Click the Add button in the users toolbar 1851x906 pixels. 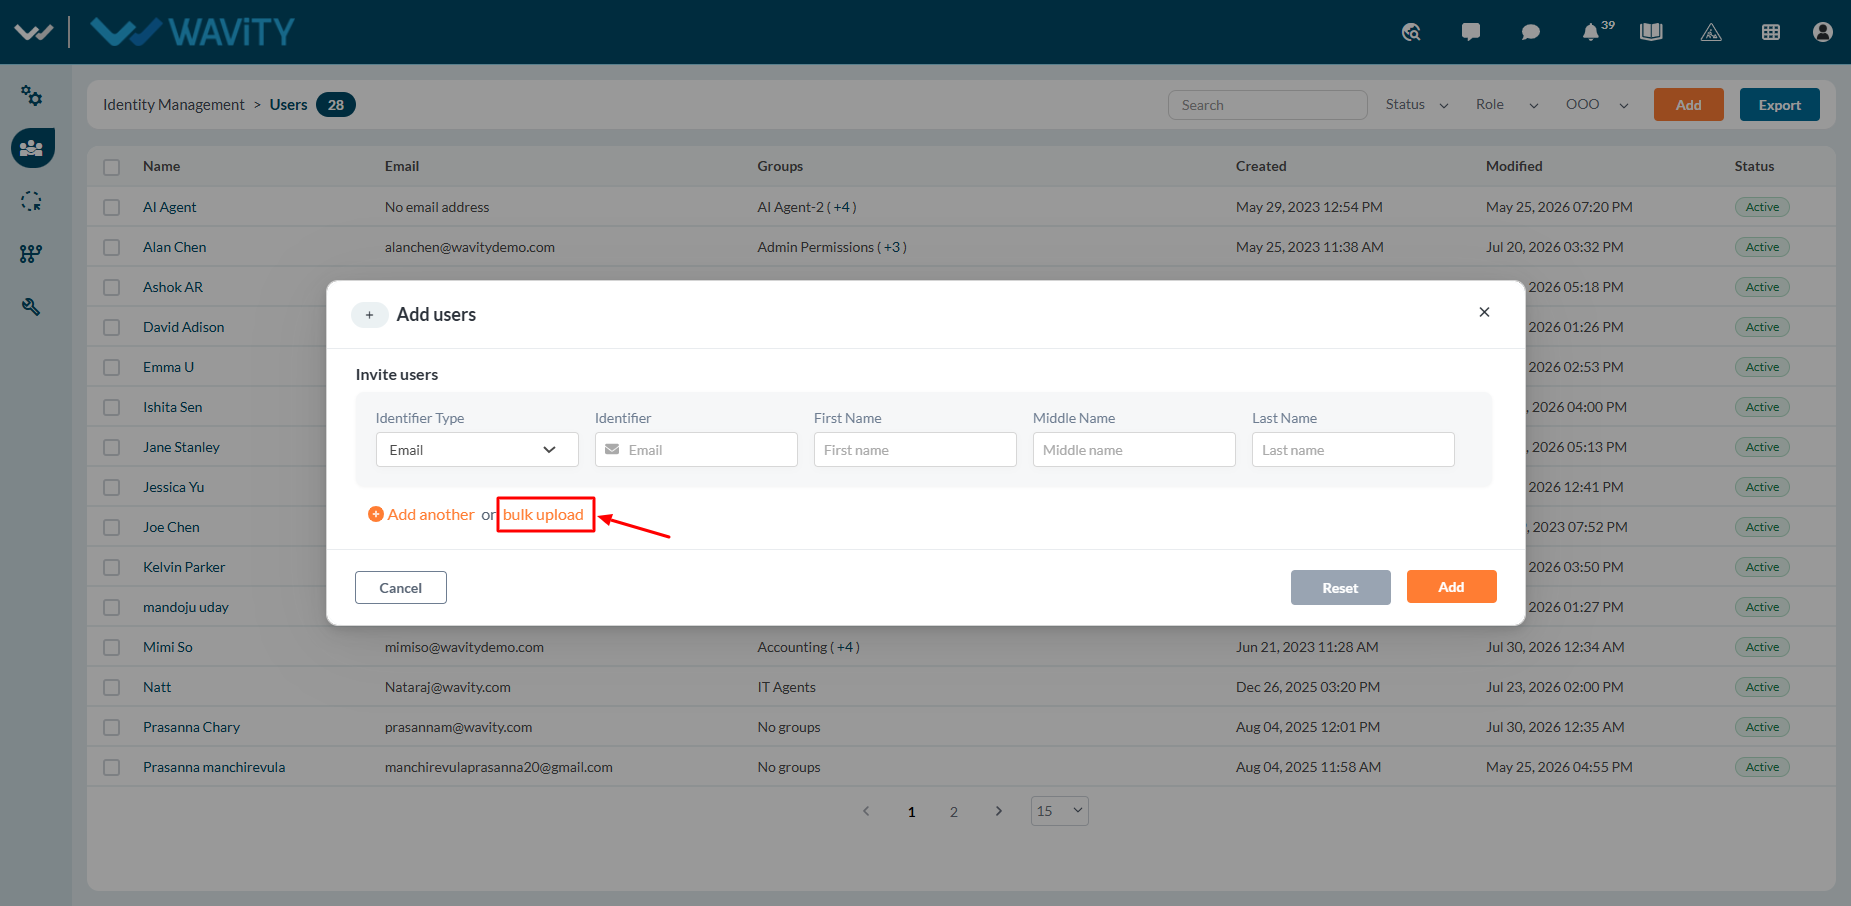click(x=1689, y=105)
